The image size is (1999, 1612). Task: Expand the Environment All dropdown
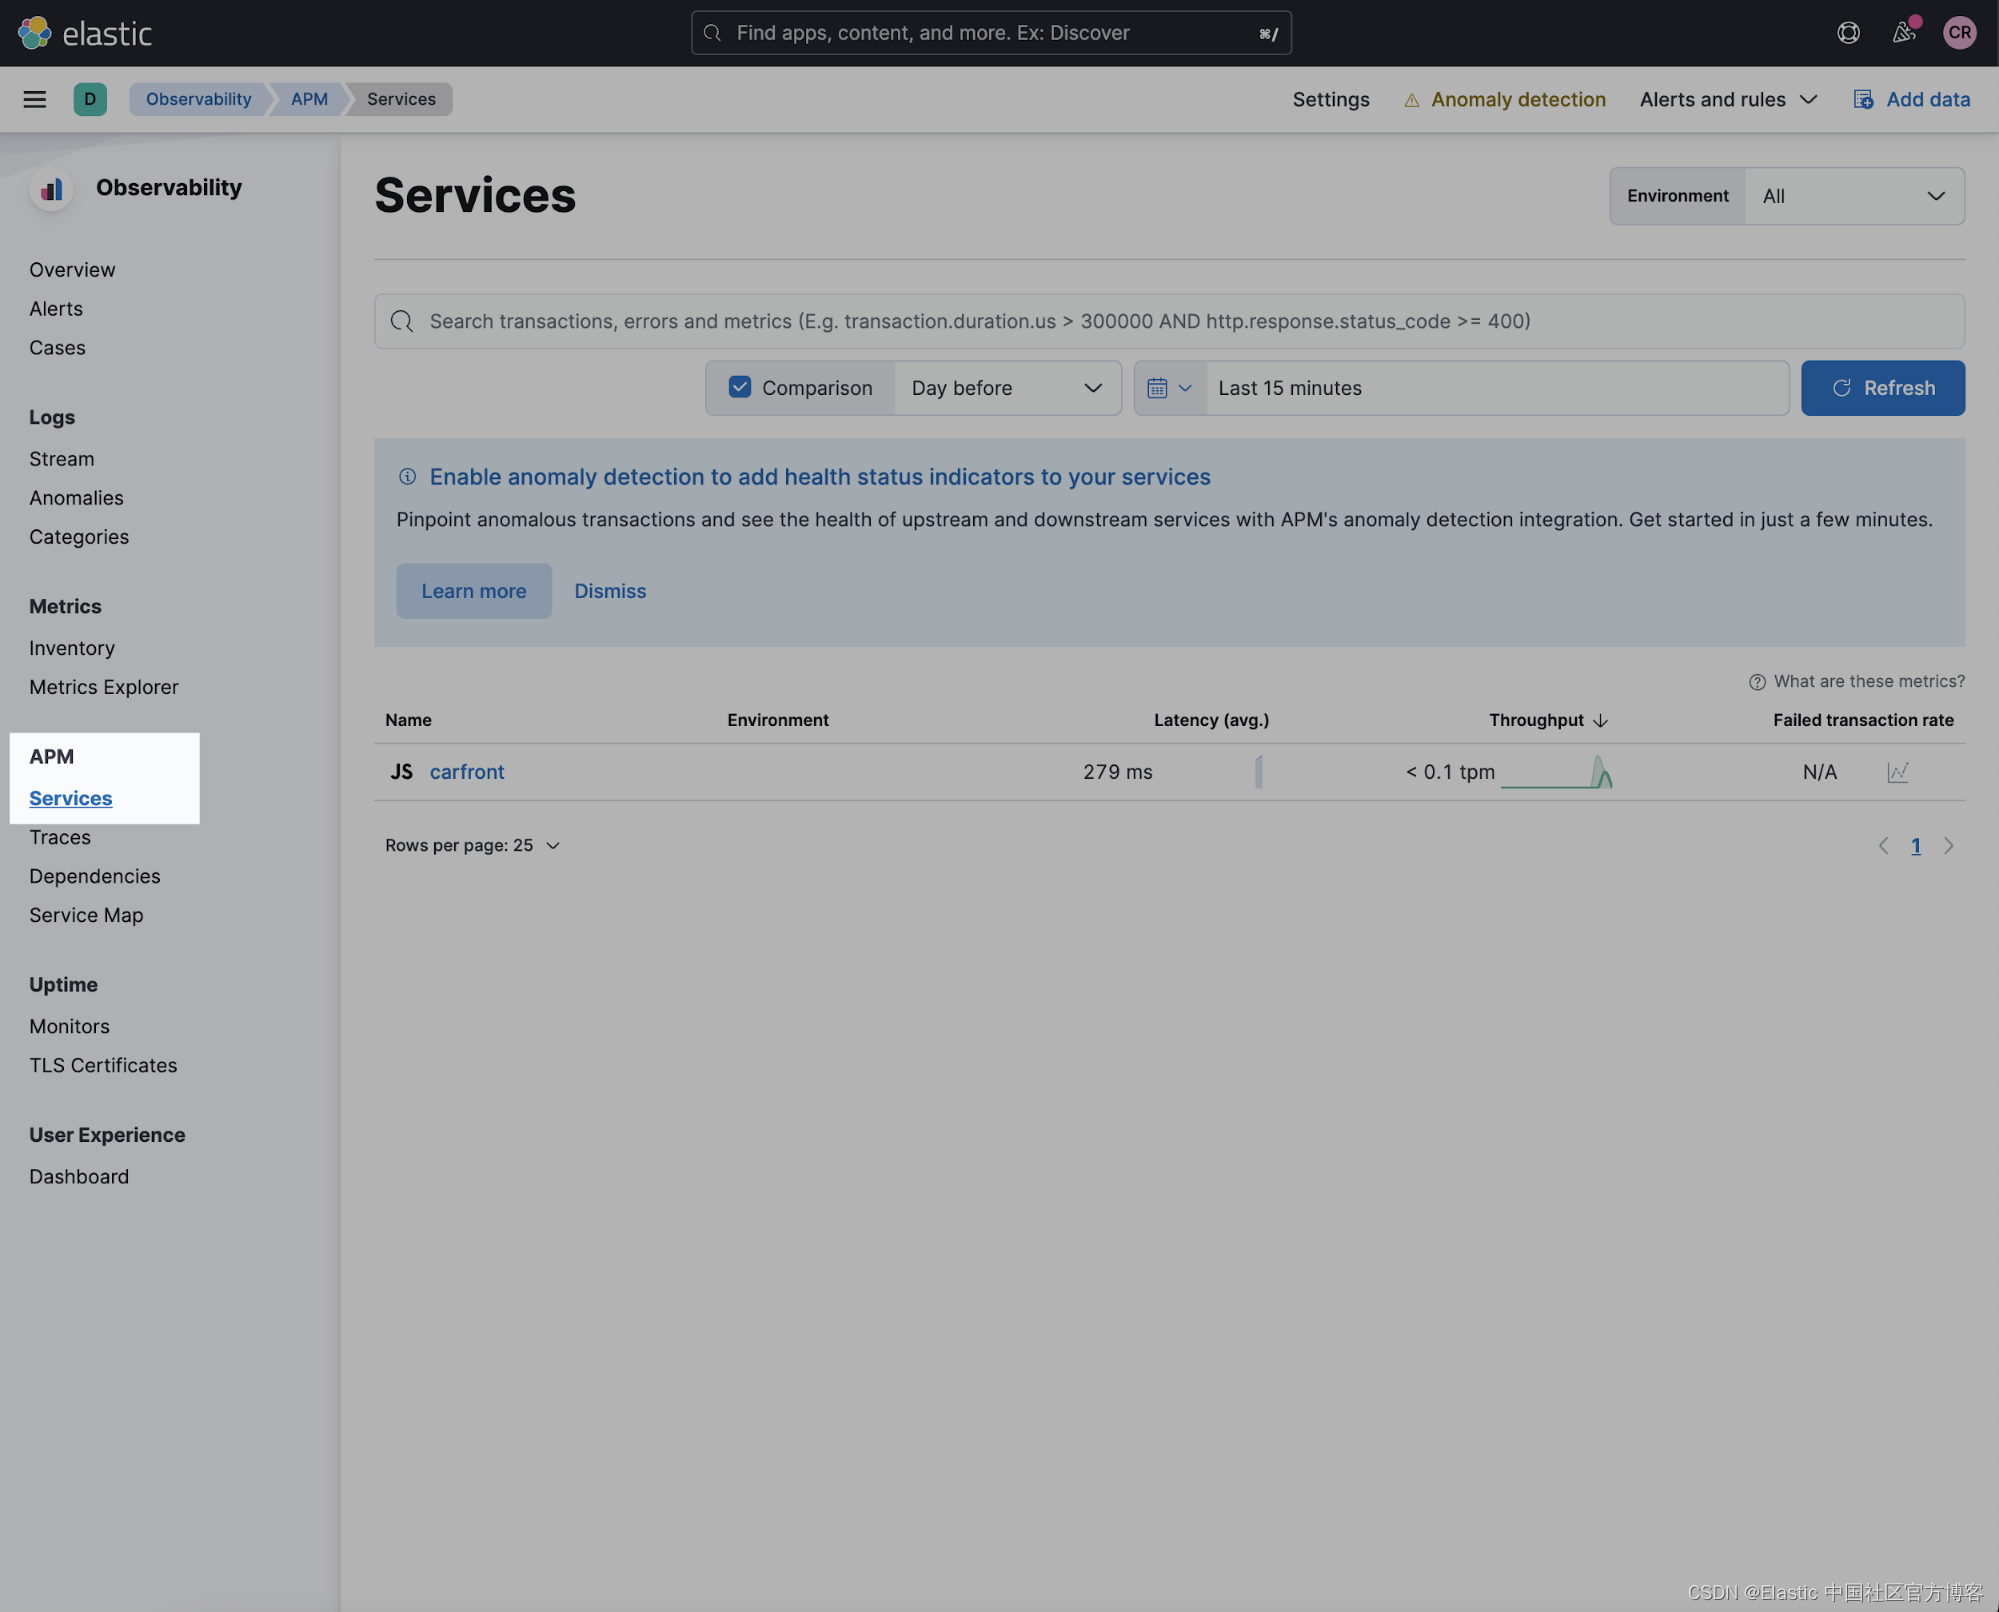1853,196
